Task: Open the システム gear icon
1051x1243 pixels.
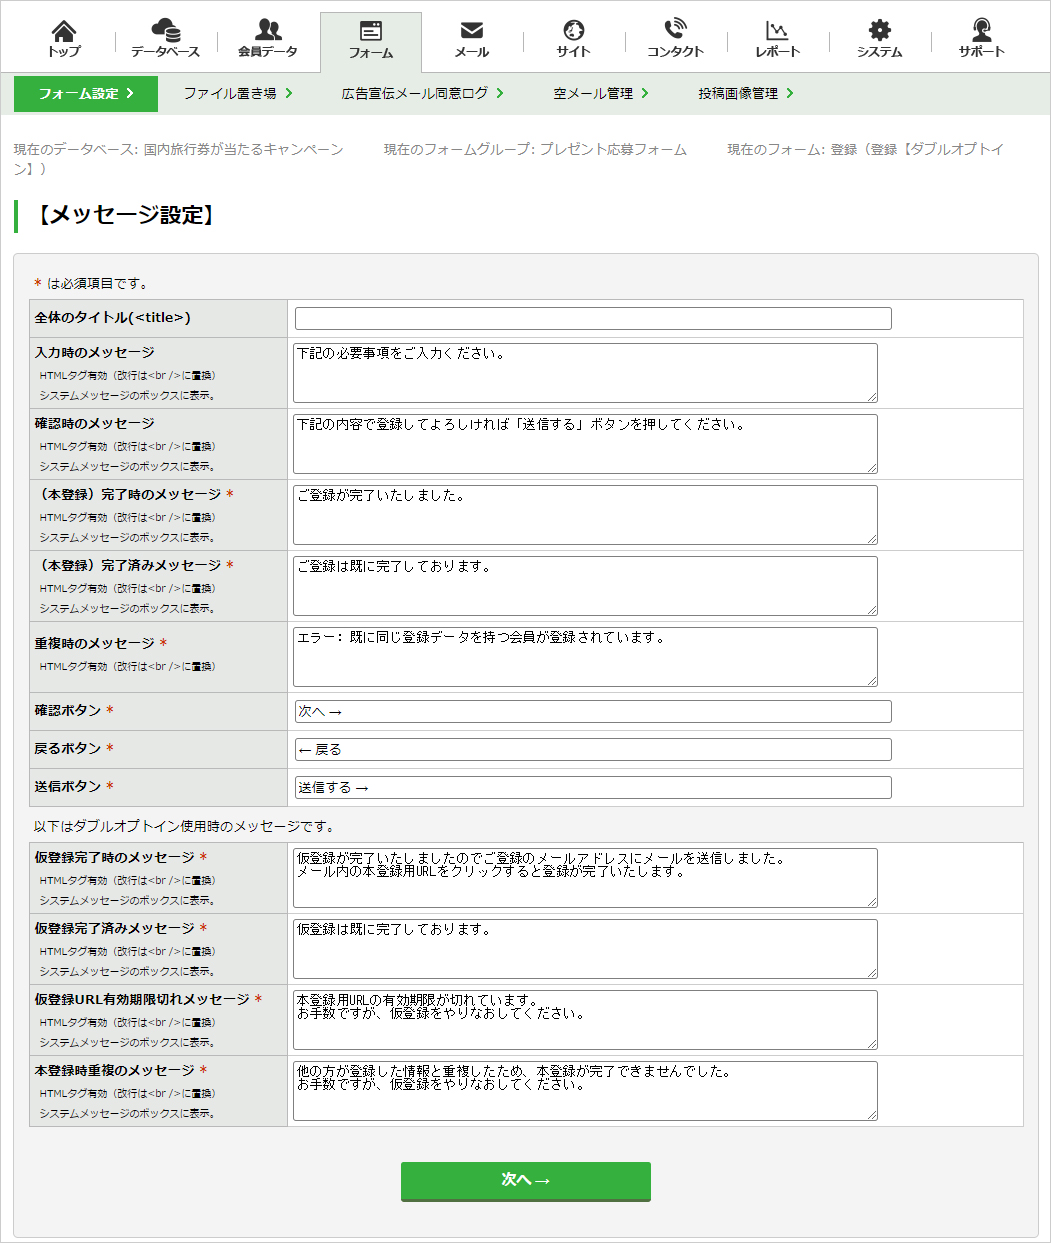Action: click(880, 40)
